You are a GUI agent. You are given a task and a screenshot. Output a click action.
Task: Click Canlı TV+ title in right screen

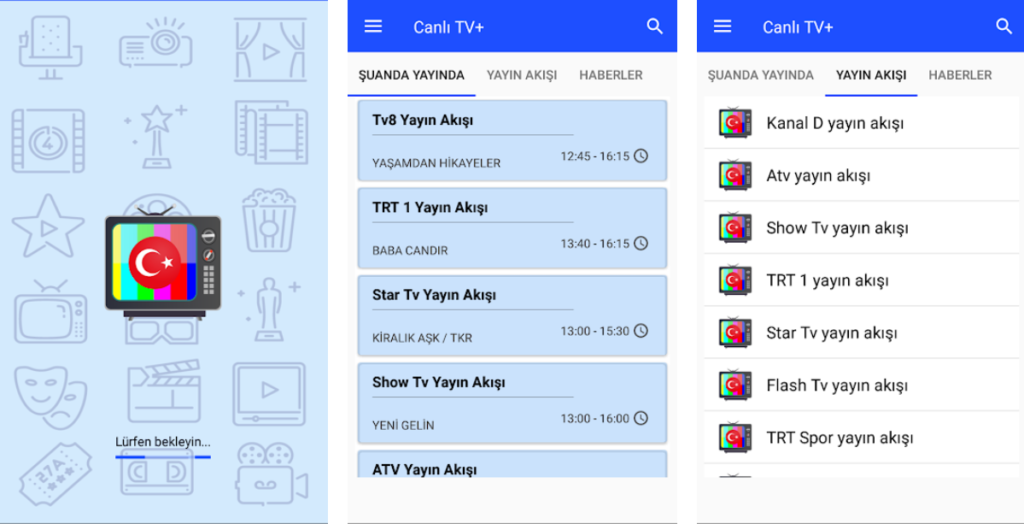798,27
